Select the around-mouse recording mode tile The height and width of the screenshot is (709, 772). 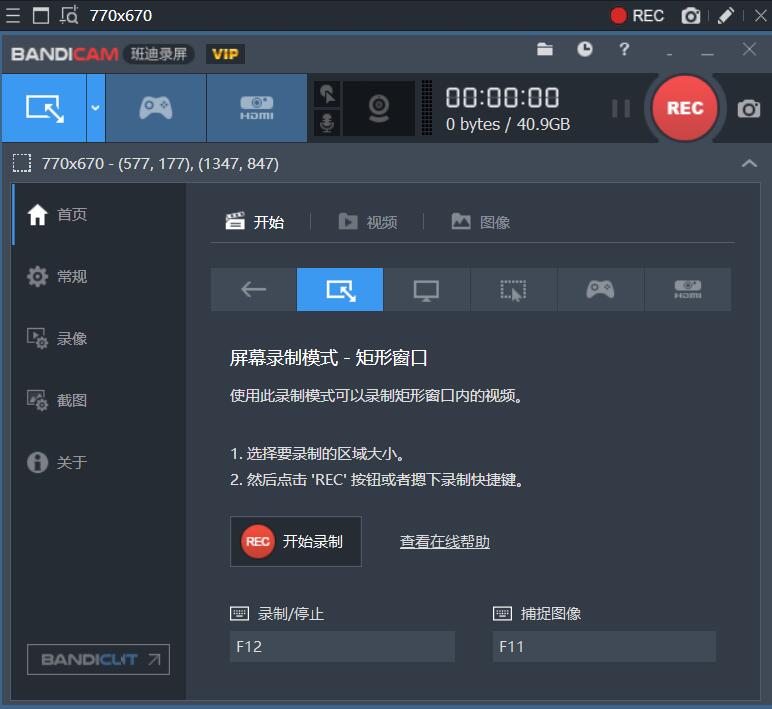tap(514, 290)
